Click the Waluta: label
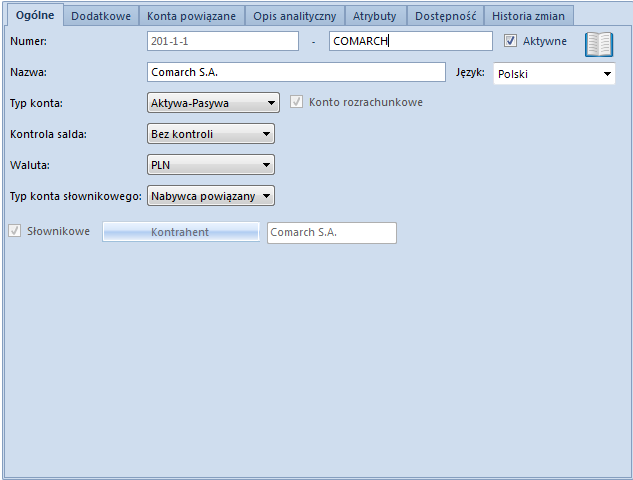Viewport: 633px width, 480px height. pyautogui.click(x=30, y=165)
